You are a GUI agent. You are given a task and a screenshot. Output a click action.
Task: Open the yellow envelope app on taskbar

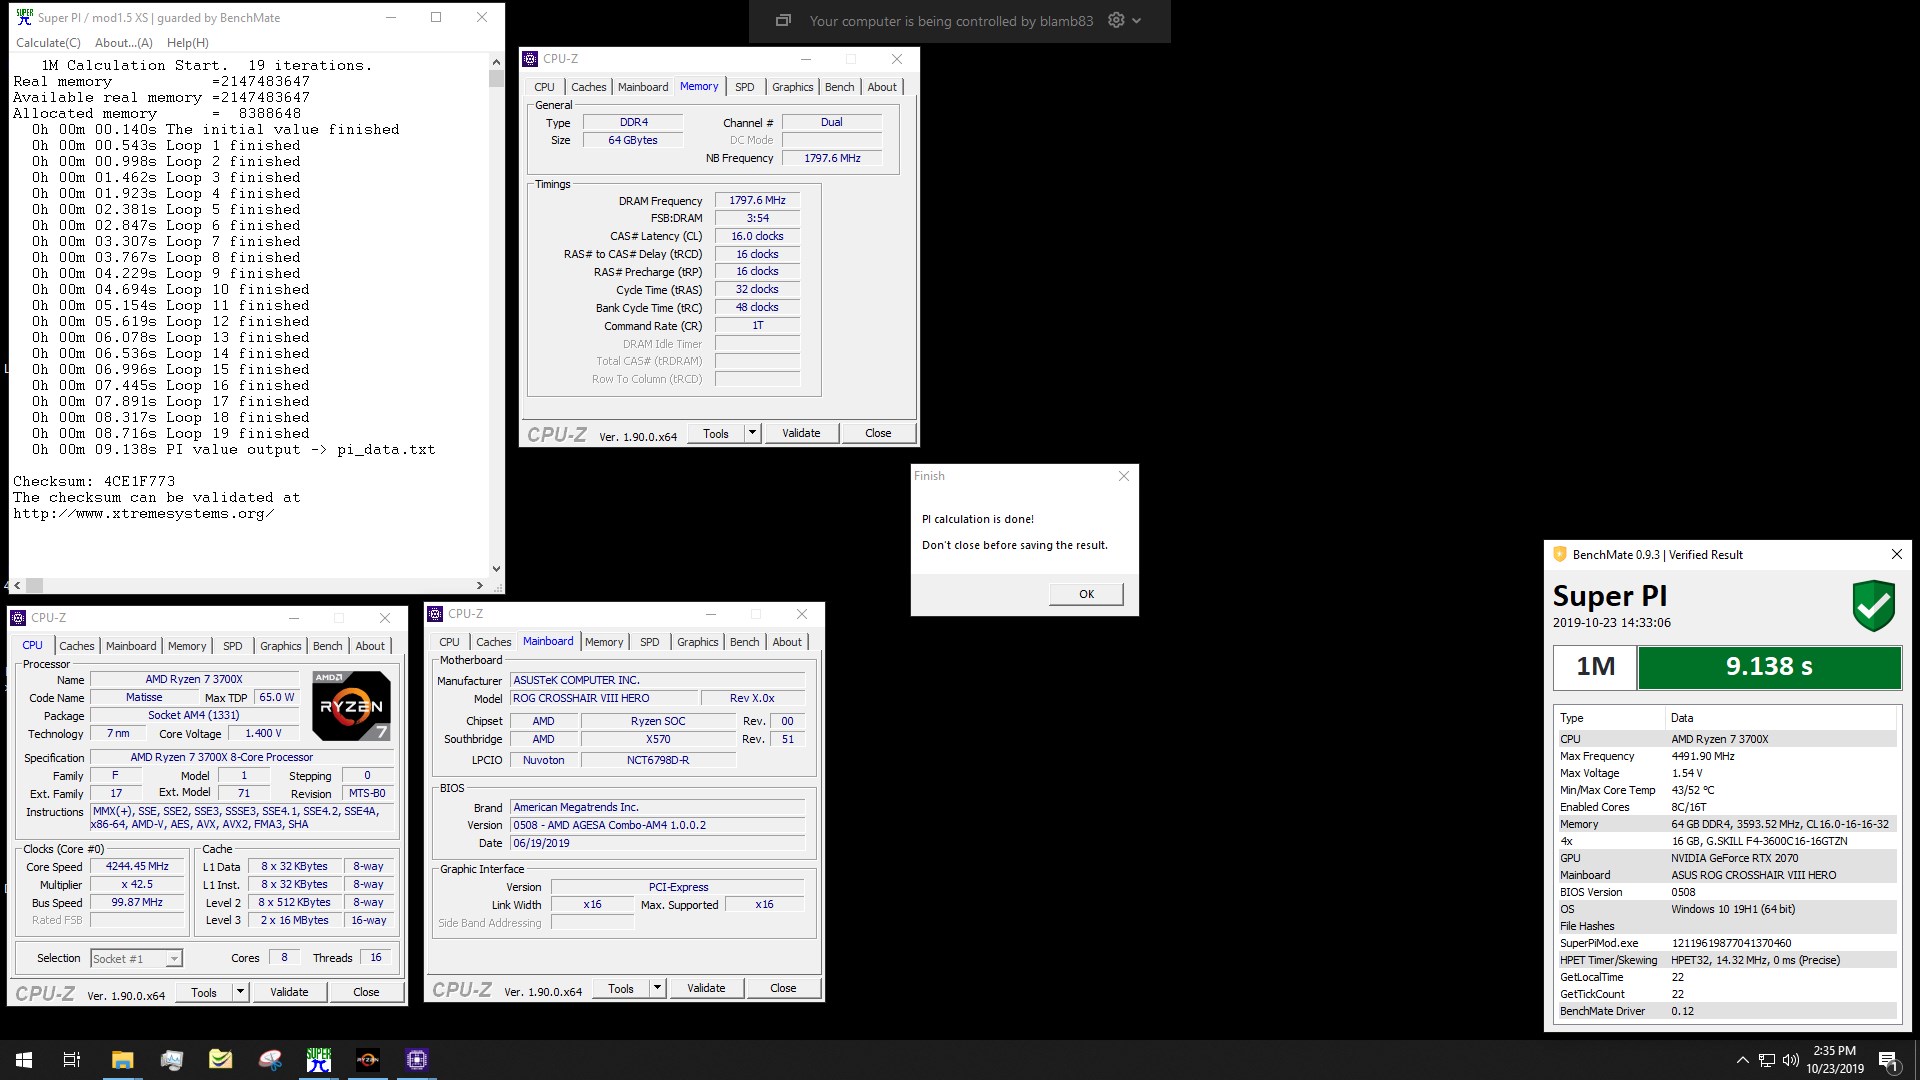tap(220, 1060)
